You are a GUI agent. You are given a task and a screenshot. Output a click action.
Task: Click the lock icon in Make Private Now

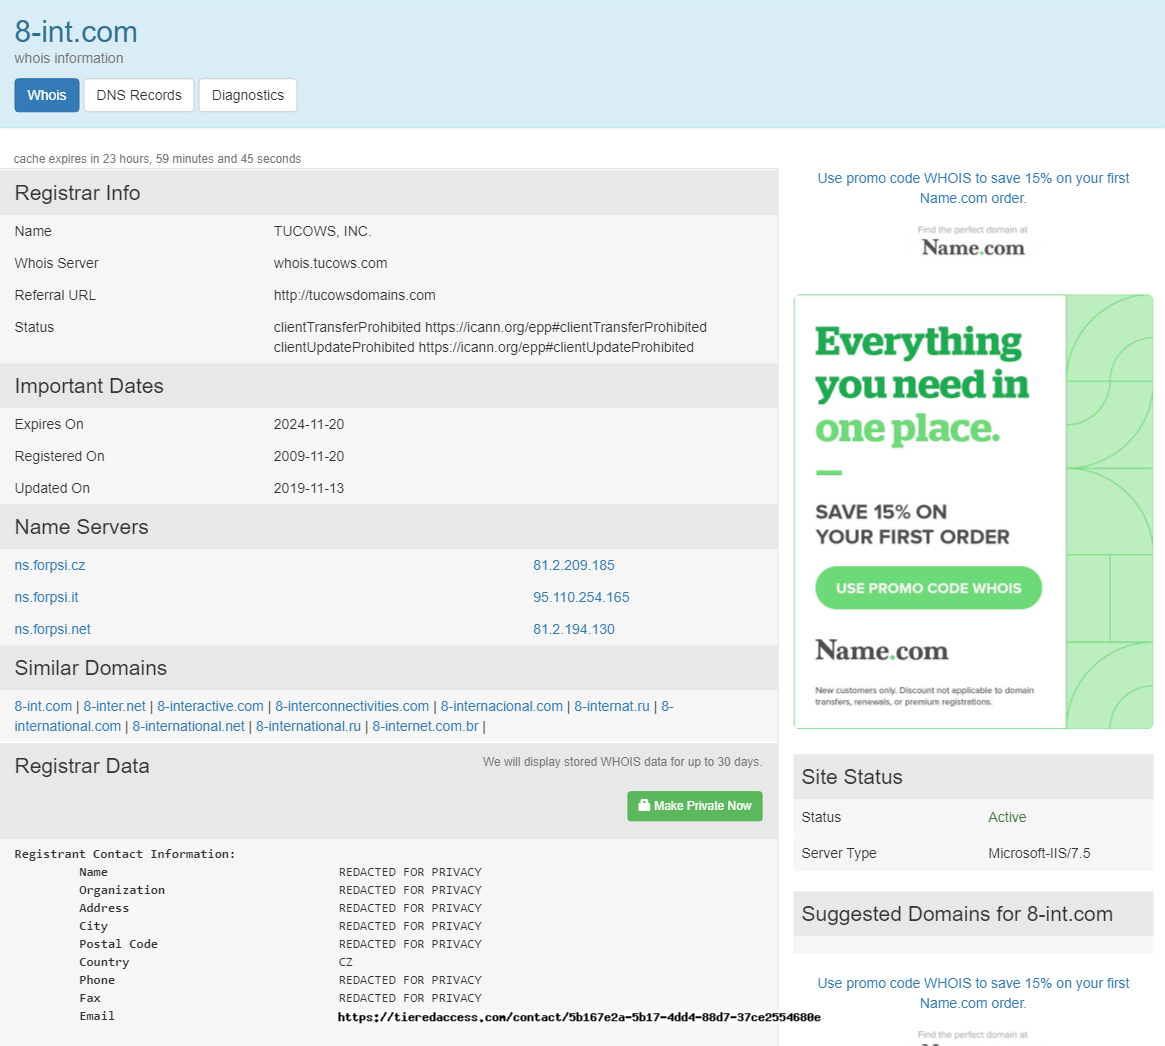pyautogui.click(x=644, y=805)
